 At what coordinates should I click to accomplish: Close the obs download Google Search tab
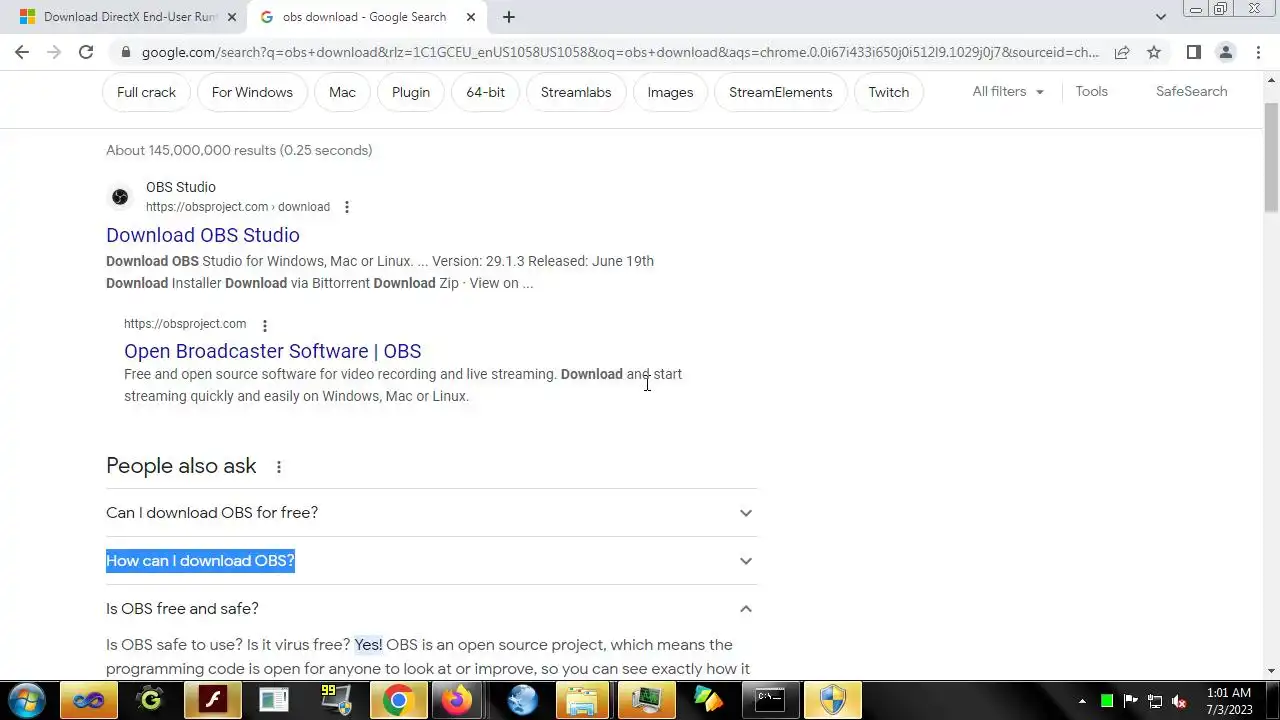click(x=470, y=17)
